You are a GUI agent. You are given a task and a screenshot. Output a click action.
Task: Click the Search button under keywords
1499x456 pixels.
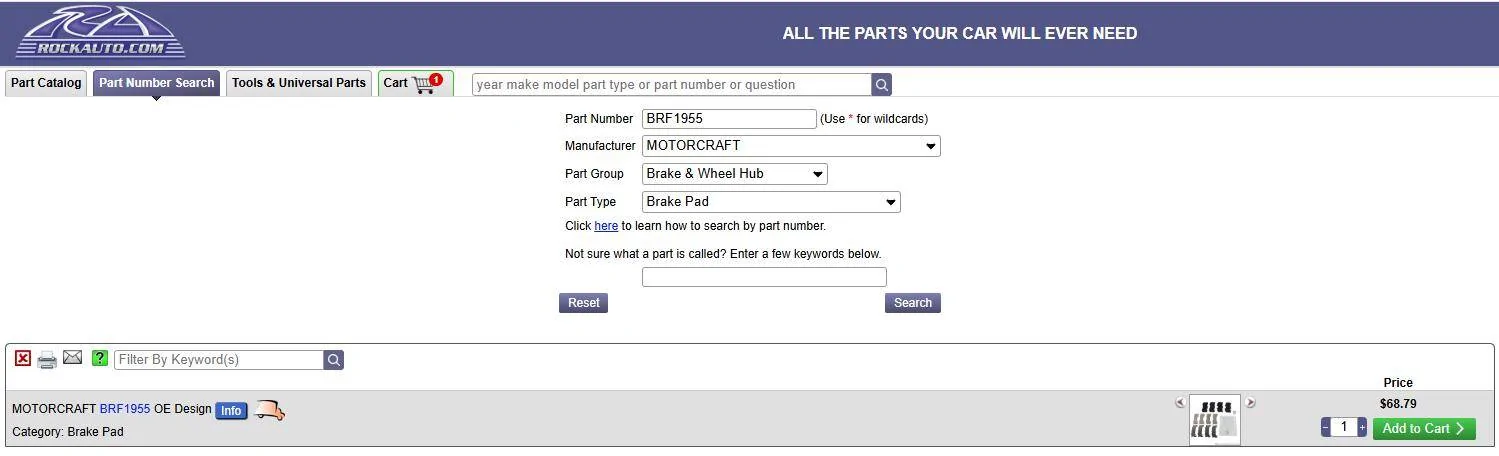click(913, 303)
